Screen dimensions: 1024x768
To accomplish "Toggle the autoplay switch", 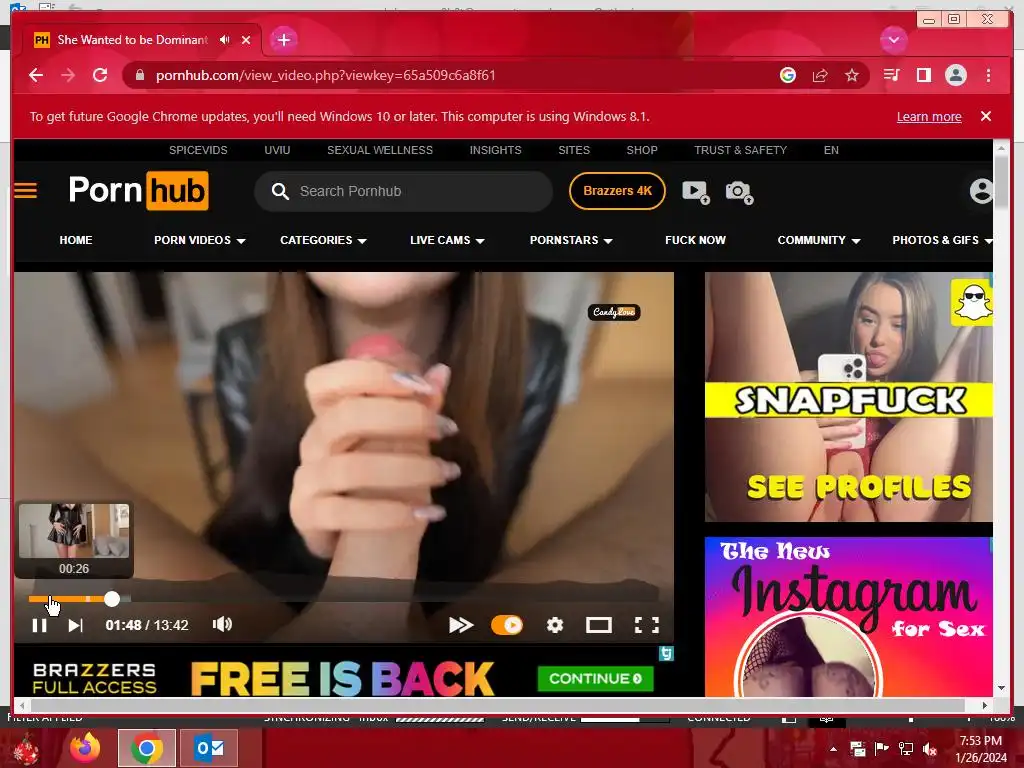I will pos(507,626).
